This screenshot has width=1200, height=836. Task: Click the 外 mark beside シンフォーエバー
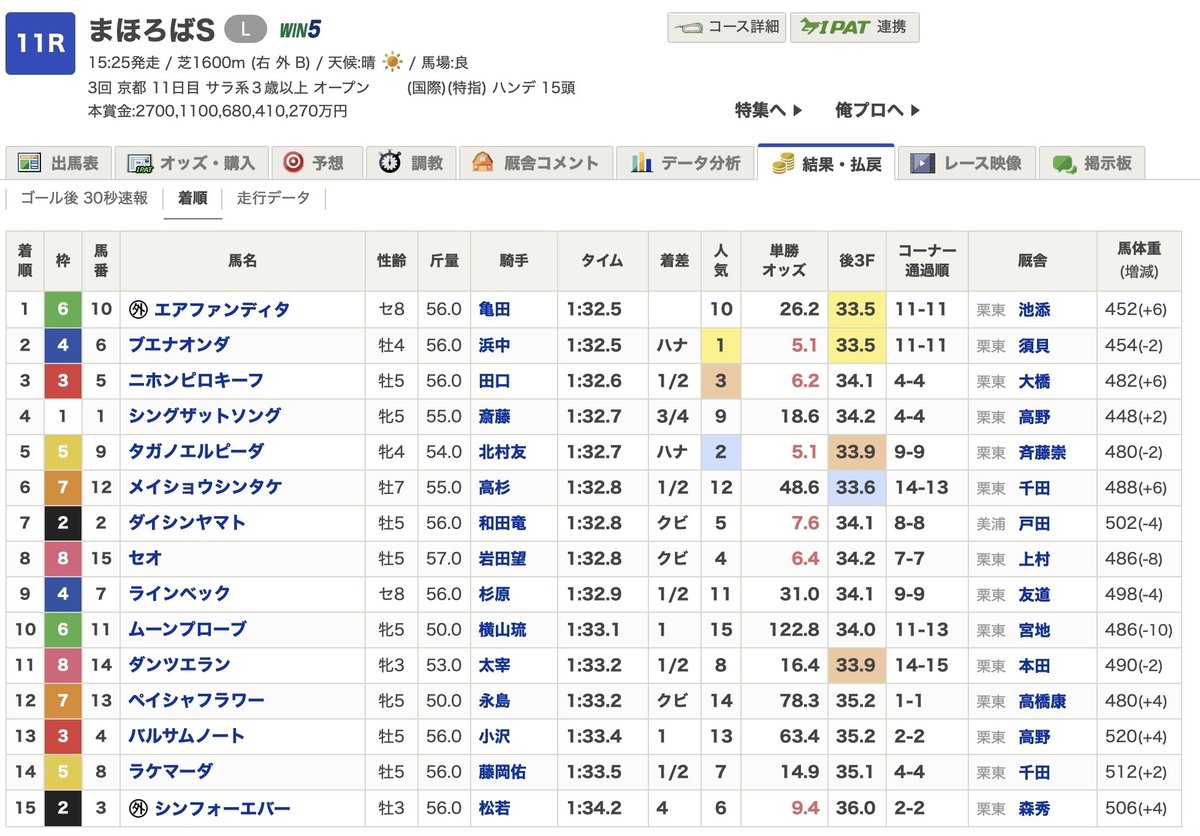[x=139, y=808]
